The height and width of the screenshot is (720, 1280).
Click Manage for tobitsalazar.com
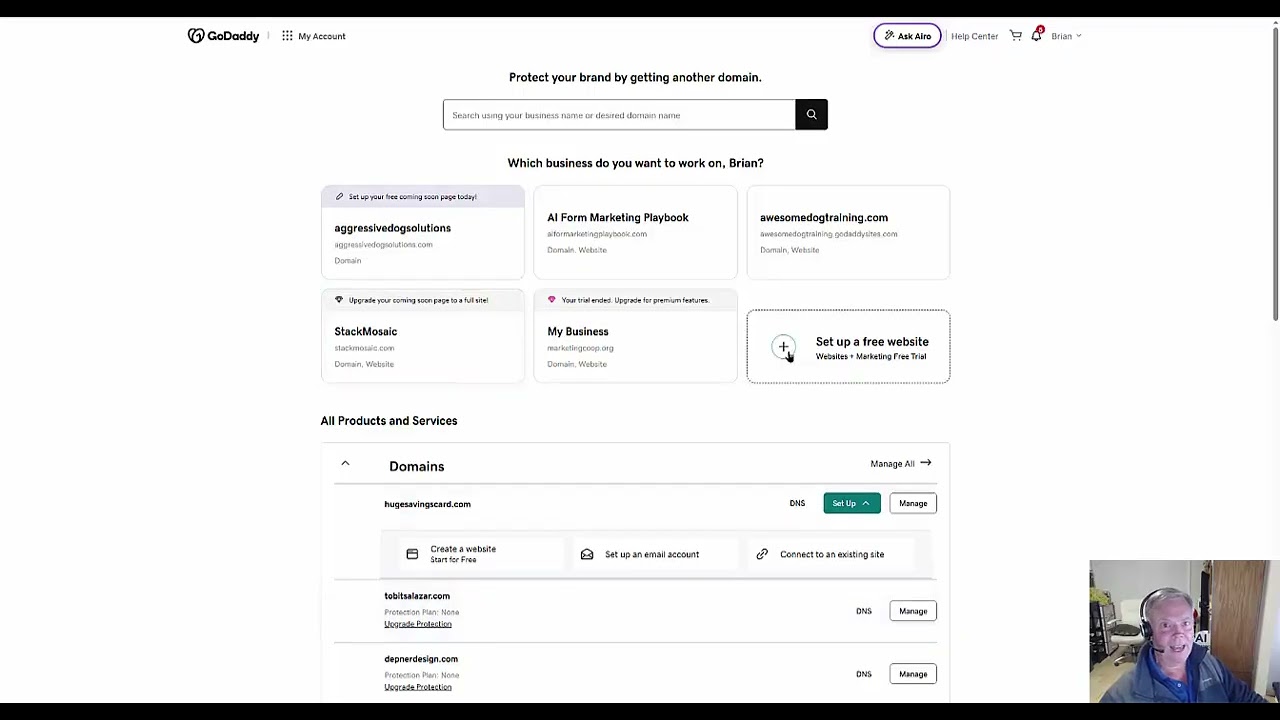point(913,611)
